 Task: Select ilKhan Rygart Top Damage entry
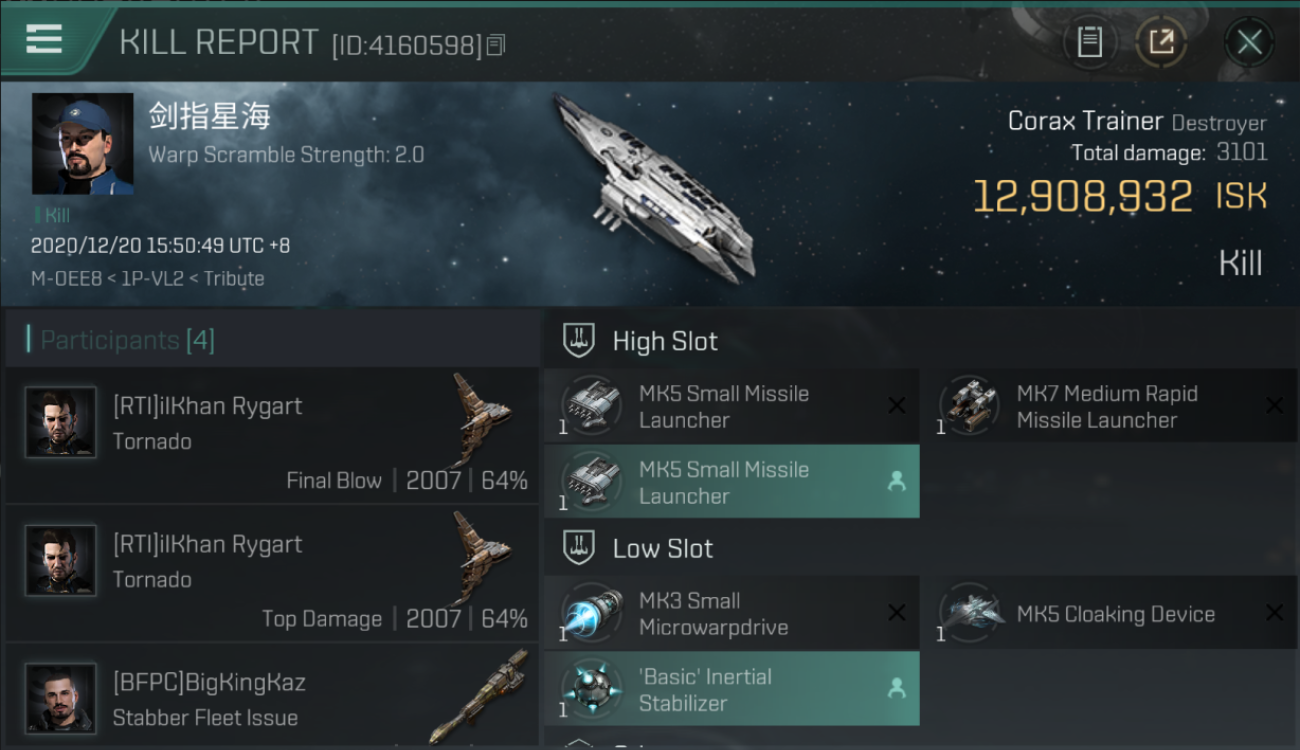272,573
